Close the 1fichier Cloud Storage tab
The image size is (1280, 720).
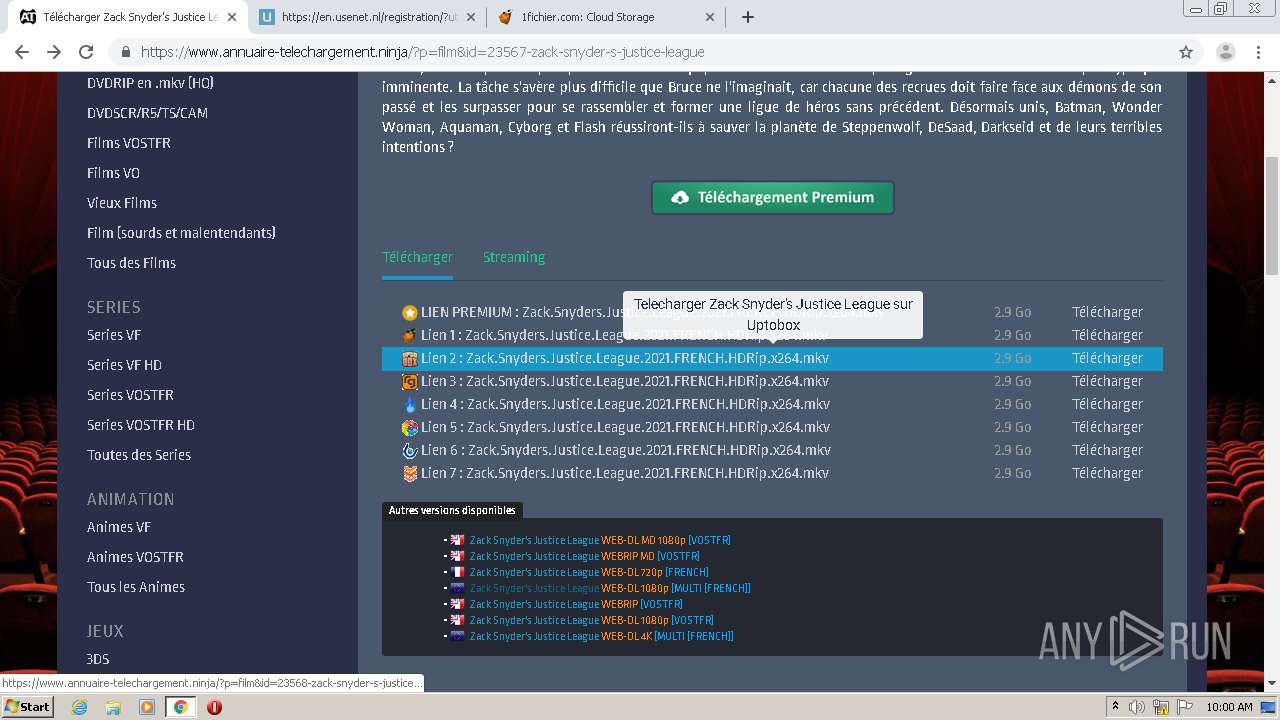[x=711, y=17]
